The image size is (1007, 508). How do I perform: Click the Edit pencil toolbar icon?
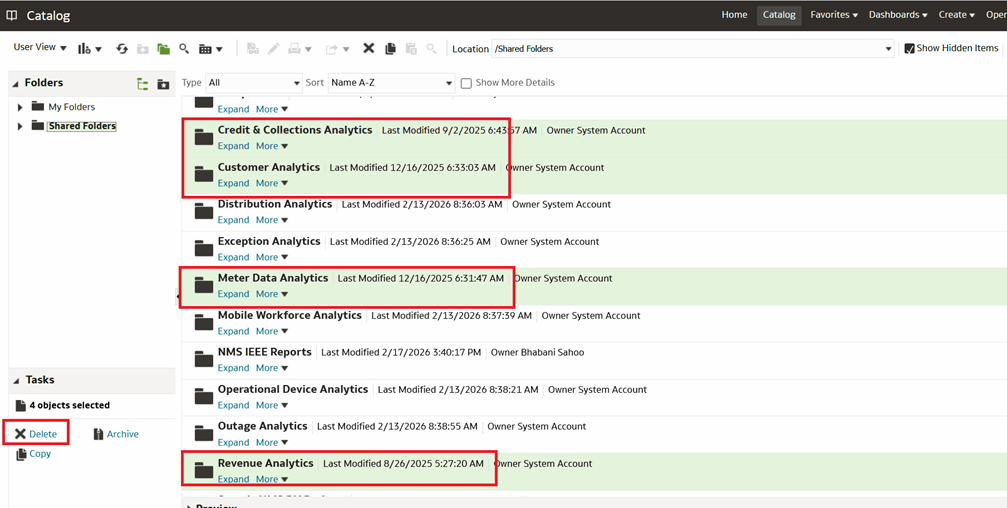[274, 49]
